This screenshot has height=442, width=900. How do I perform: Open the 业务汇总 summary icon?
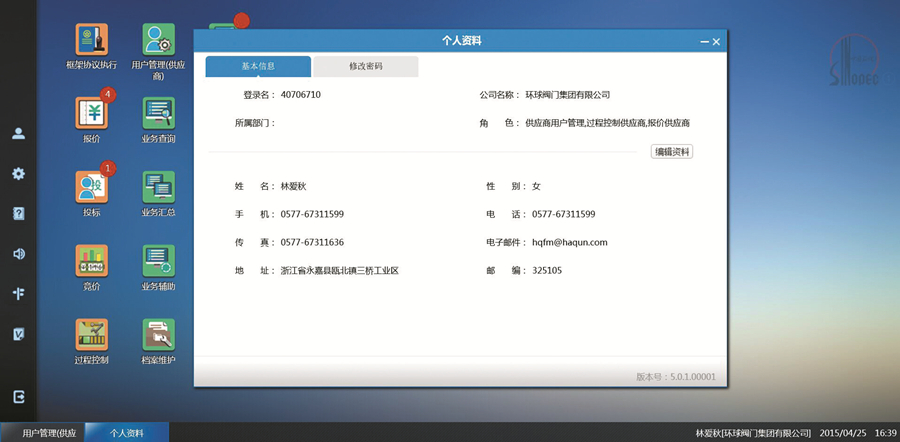pyautogui.click(x=158, y=186)
